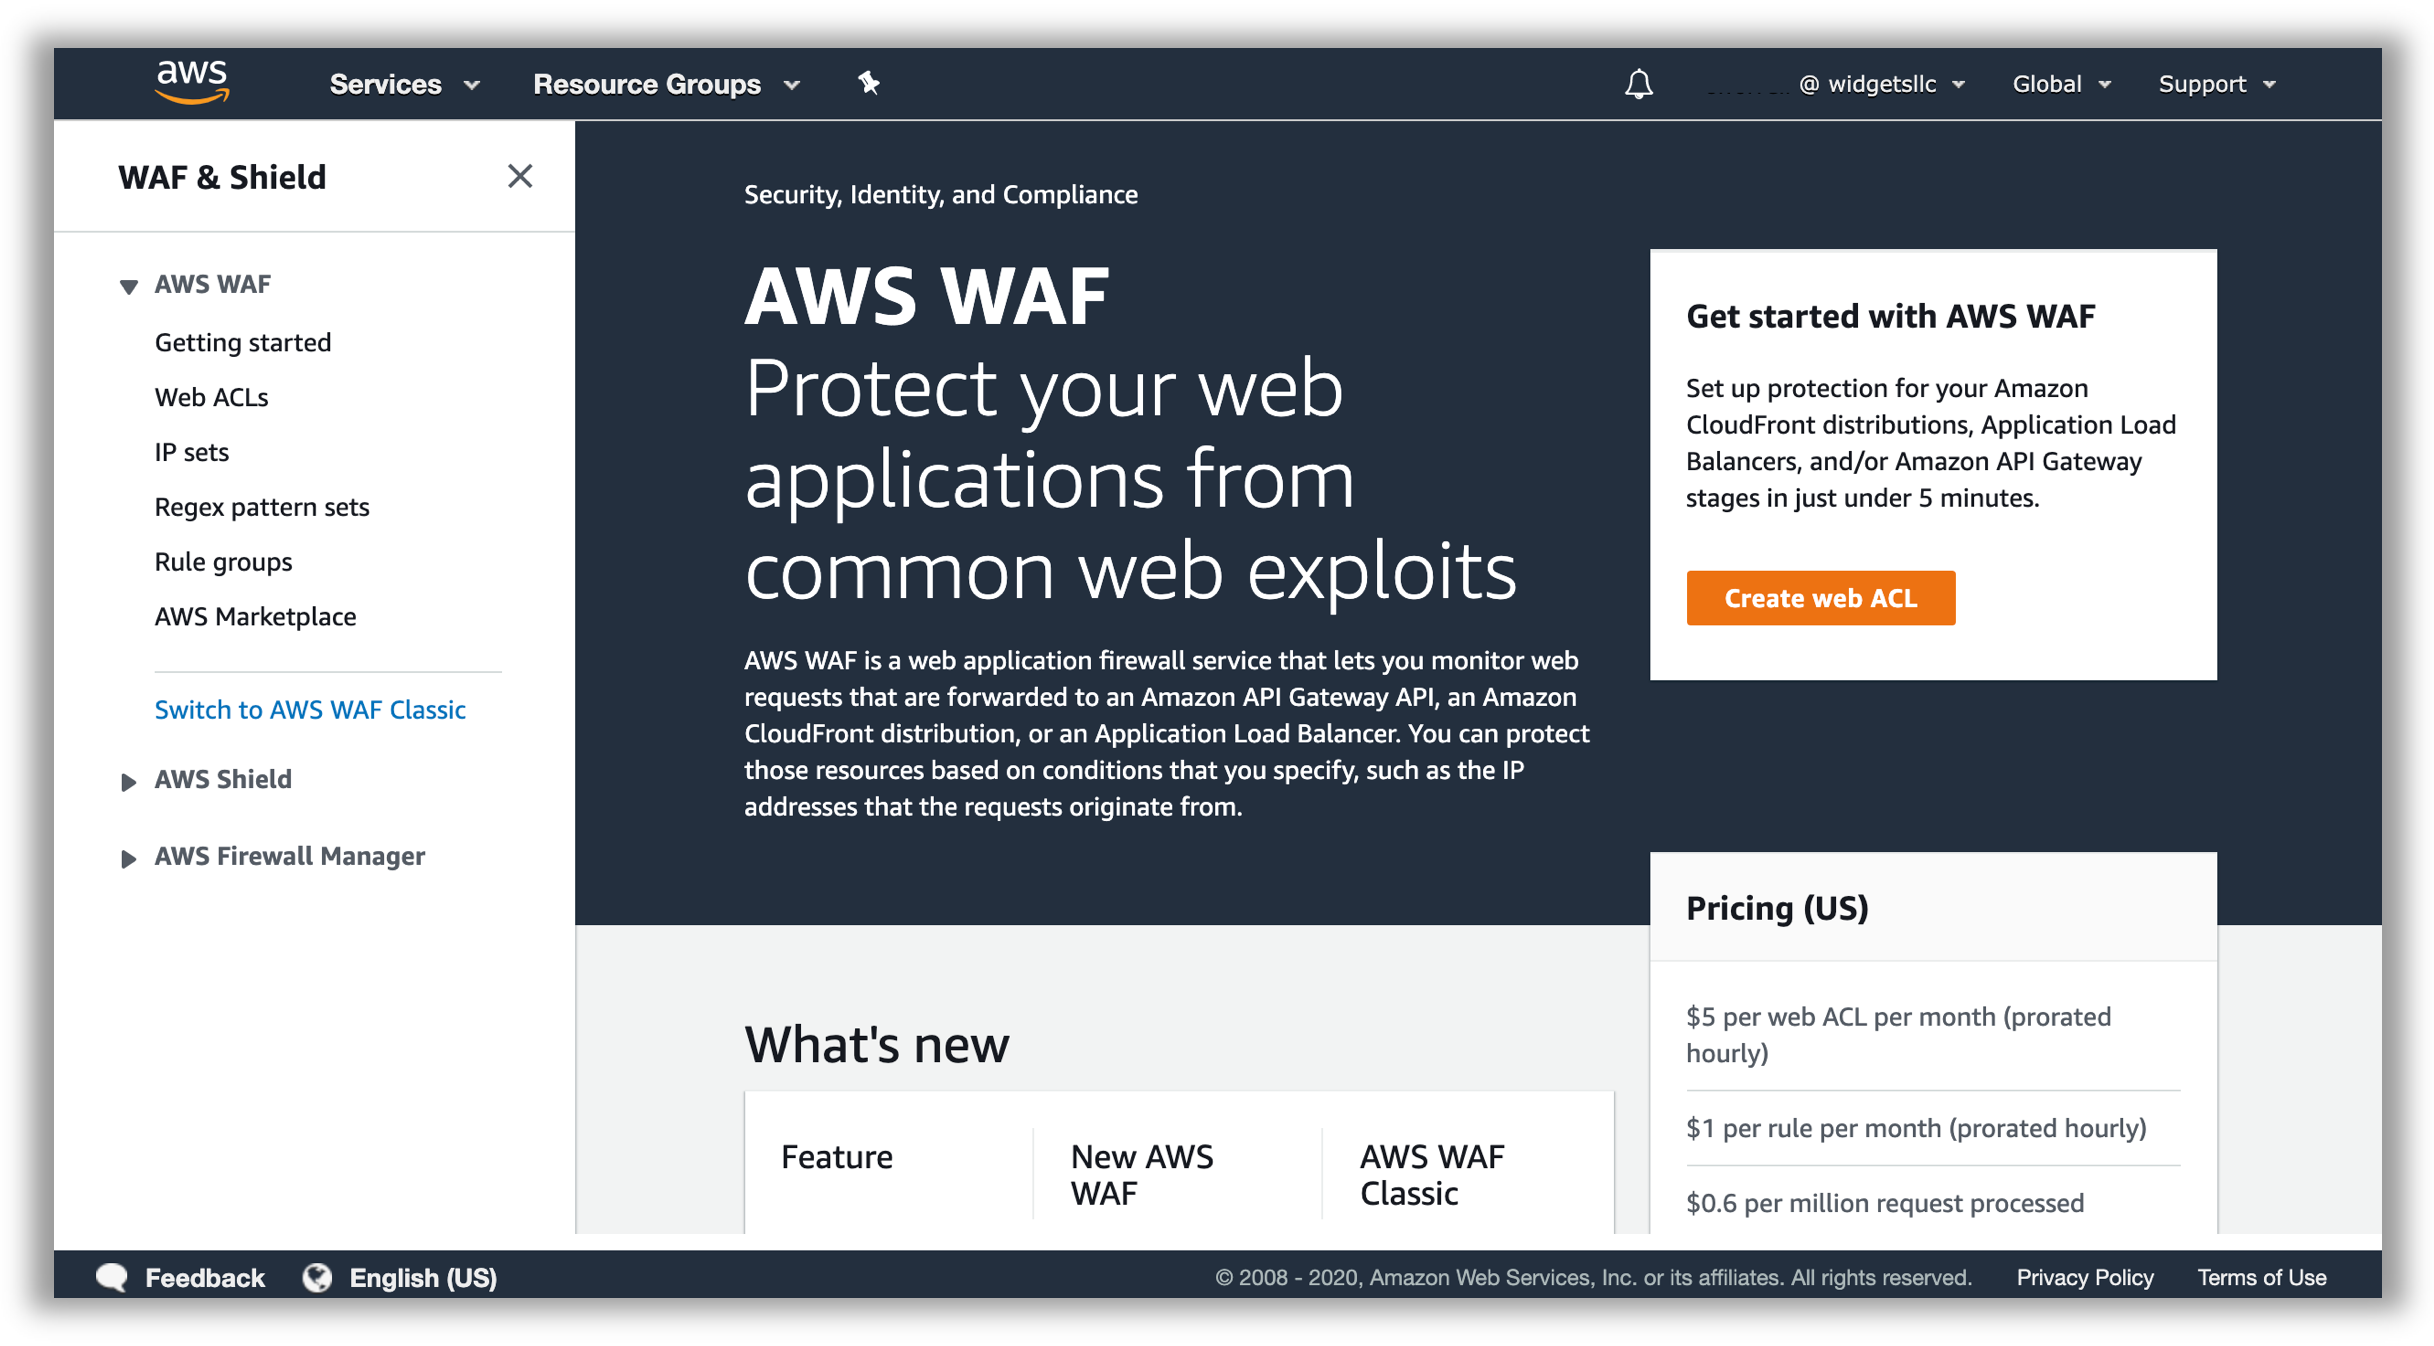
Task: Click the Create web ACL button
Action: point(1820,598)
